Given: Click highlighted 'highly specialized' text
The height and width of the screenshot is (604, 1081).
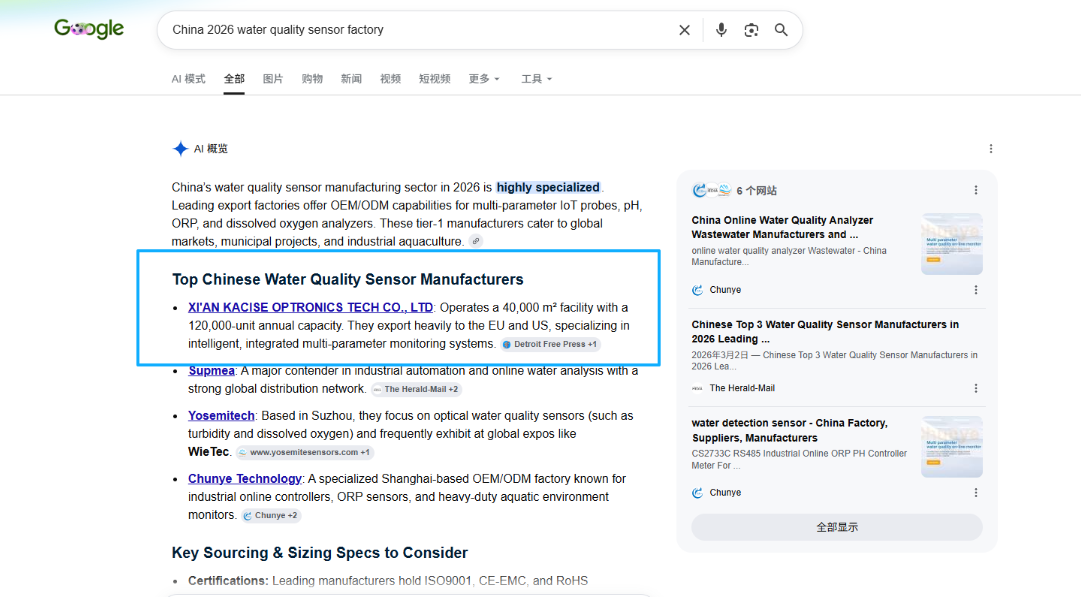Looking at the screenshot, I should tap(548, 188).
